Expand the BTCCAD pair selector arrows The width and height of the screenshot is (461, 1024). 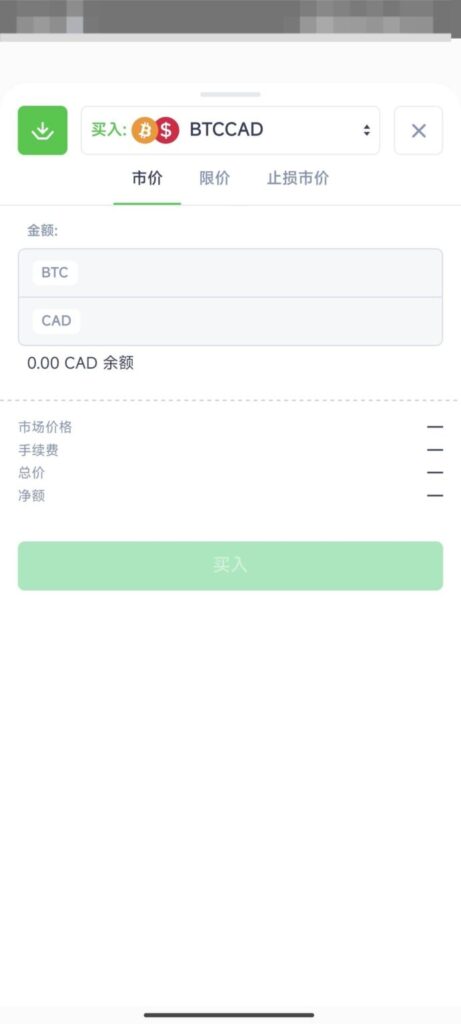click(367, 130)
